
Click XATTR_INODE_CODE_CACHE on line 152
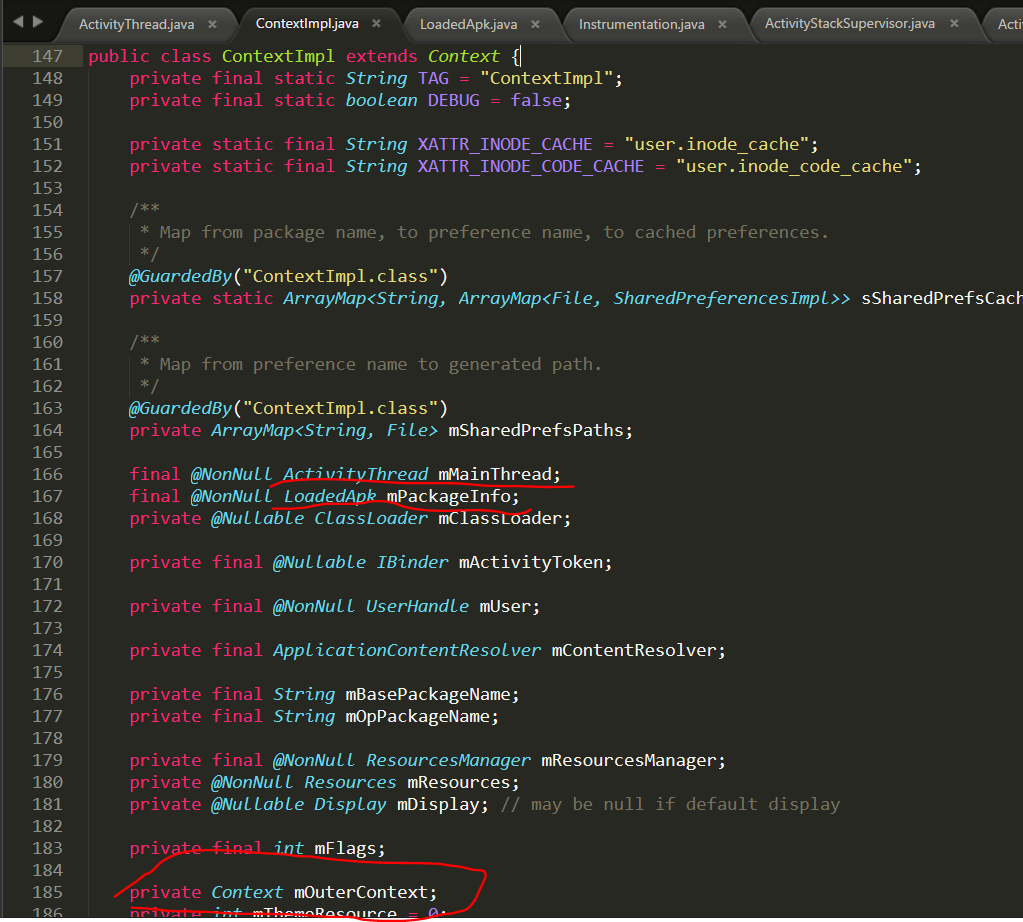tap(530, 166)
